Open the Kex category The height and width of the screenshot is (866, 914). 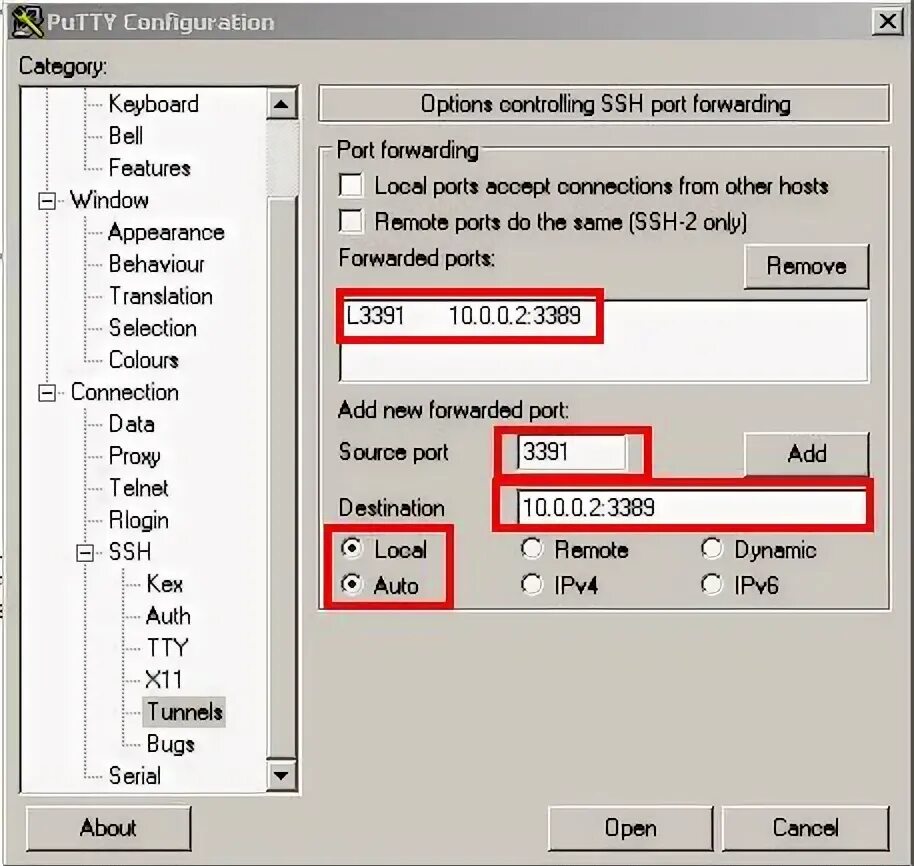(x=165, y=584)
